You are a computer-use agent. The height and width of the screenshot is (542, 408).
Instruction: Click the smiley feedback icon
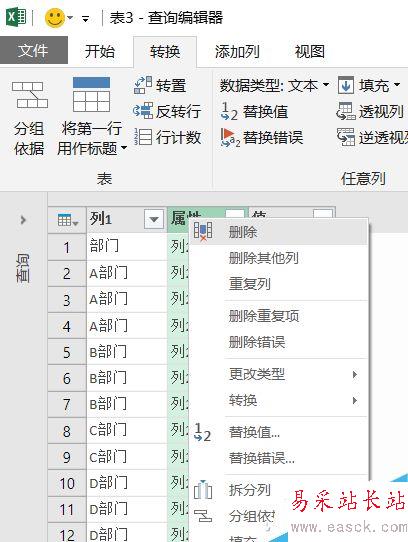click(x=55, y=18)
